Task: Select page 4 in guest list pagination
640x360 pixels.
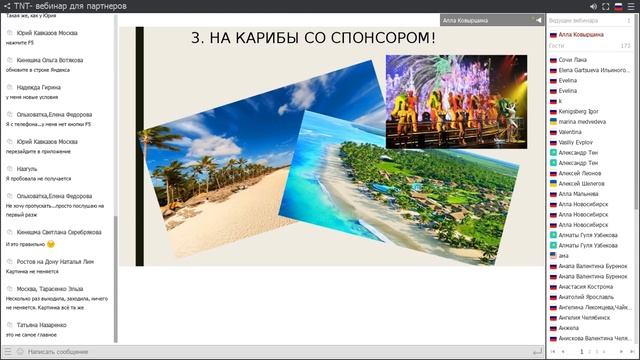Action: pyautogui.click(x=604, y=351)
